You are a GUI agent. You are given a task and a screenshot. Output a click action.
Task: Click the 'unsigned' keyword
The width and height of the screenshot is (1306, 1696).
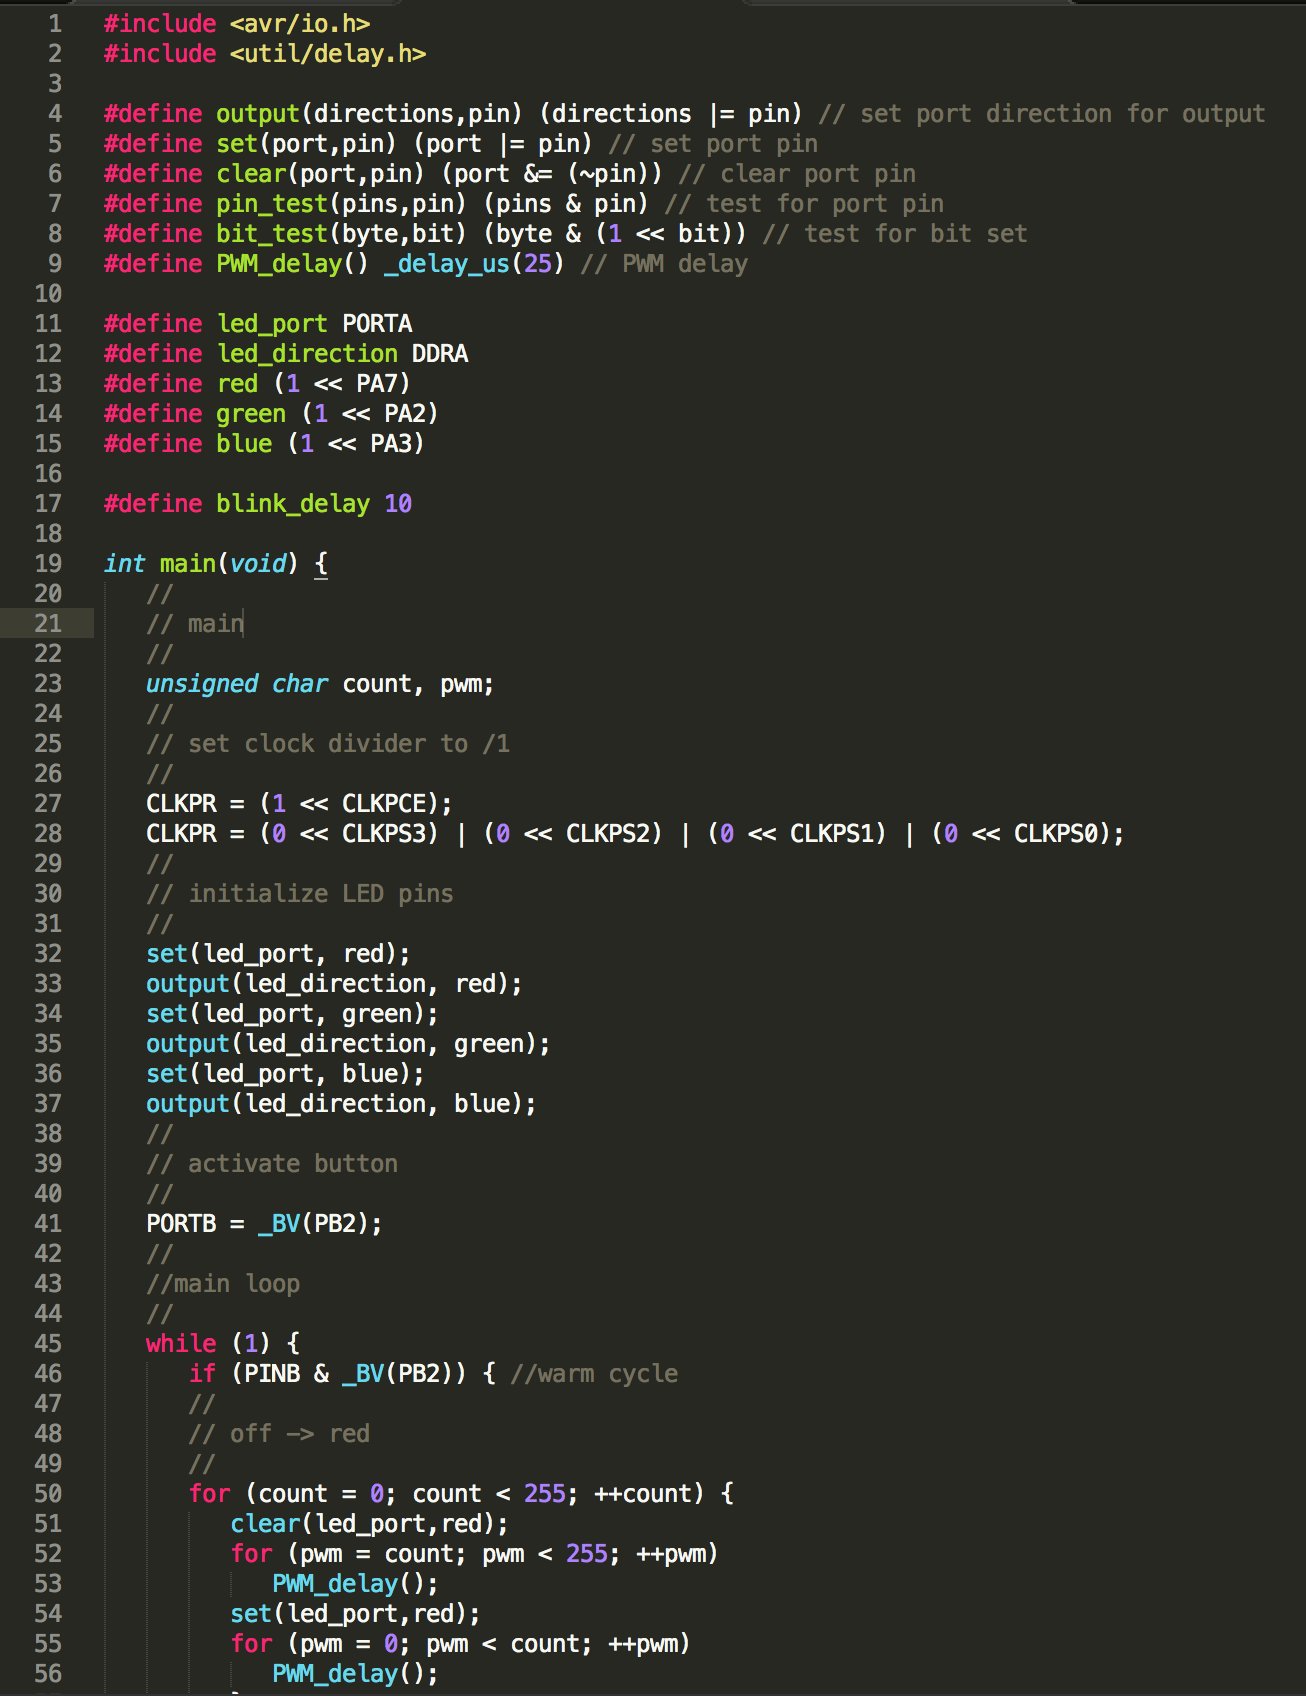(x=202, y=684)
